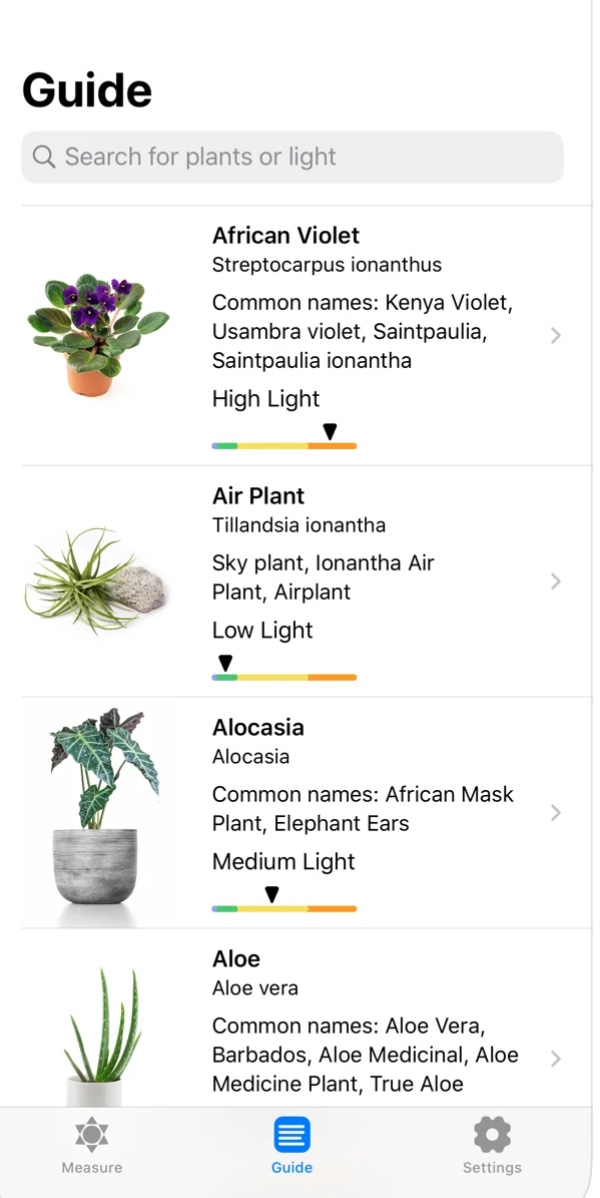Expand African Violet details chevron
The width and height of the screenshot is (600, 1198).
click(556, 336)
